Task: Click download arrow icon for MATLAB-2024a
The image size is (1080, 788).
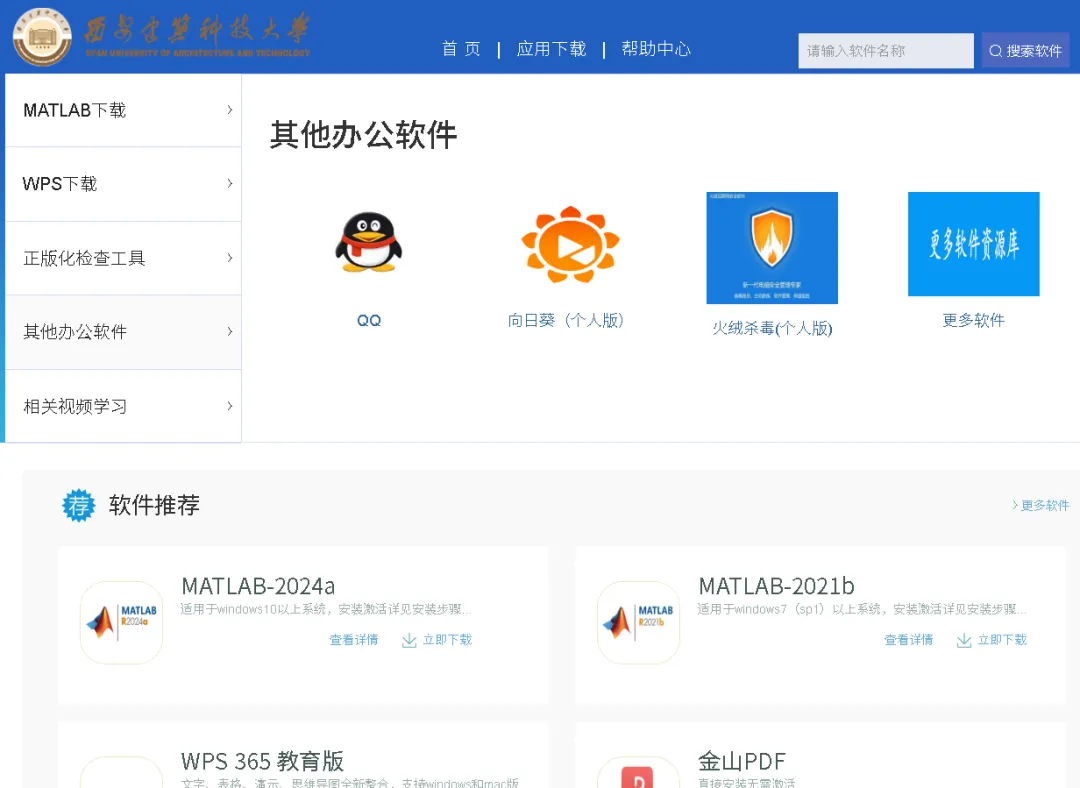Action: pyautogui.click(x=409, y=641)
